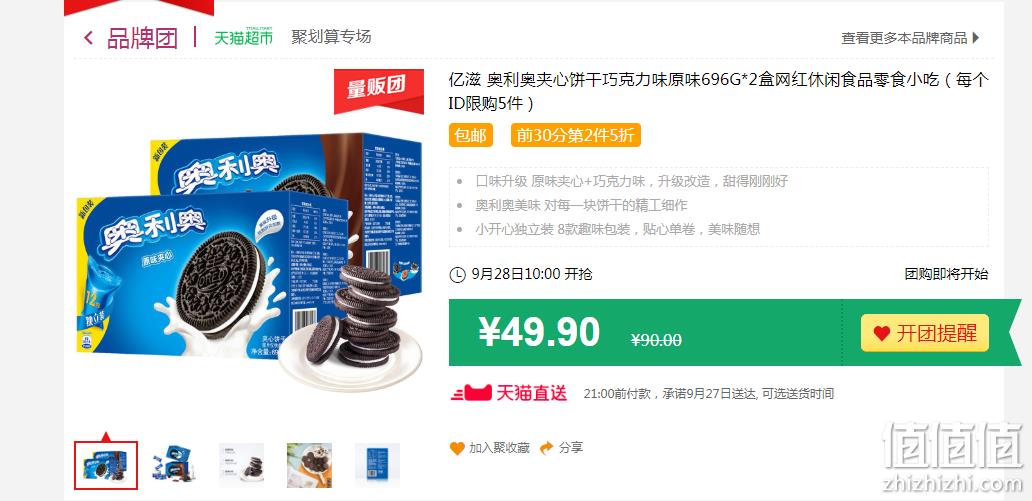Select the first Oreo product thumbnail
The image size is (1032, 501).
pos(106,465)
